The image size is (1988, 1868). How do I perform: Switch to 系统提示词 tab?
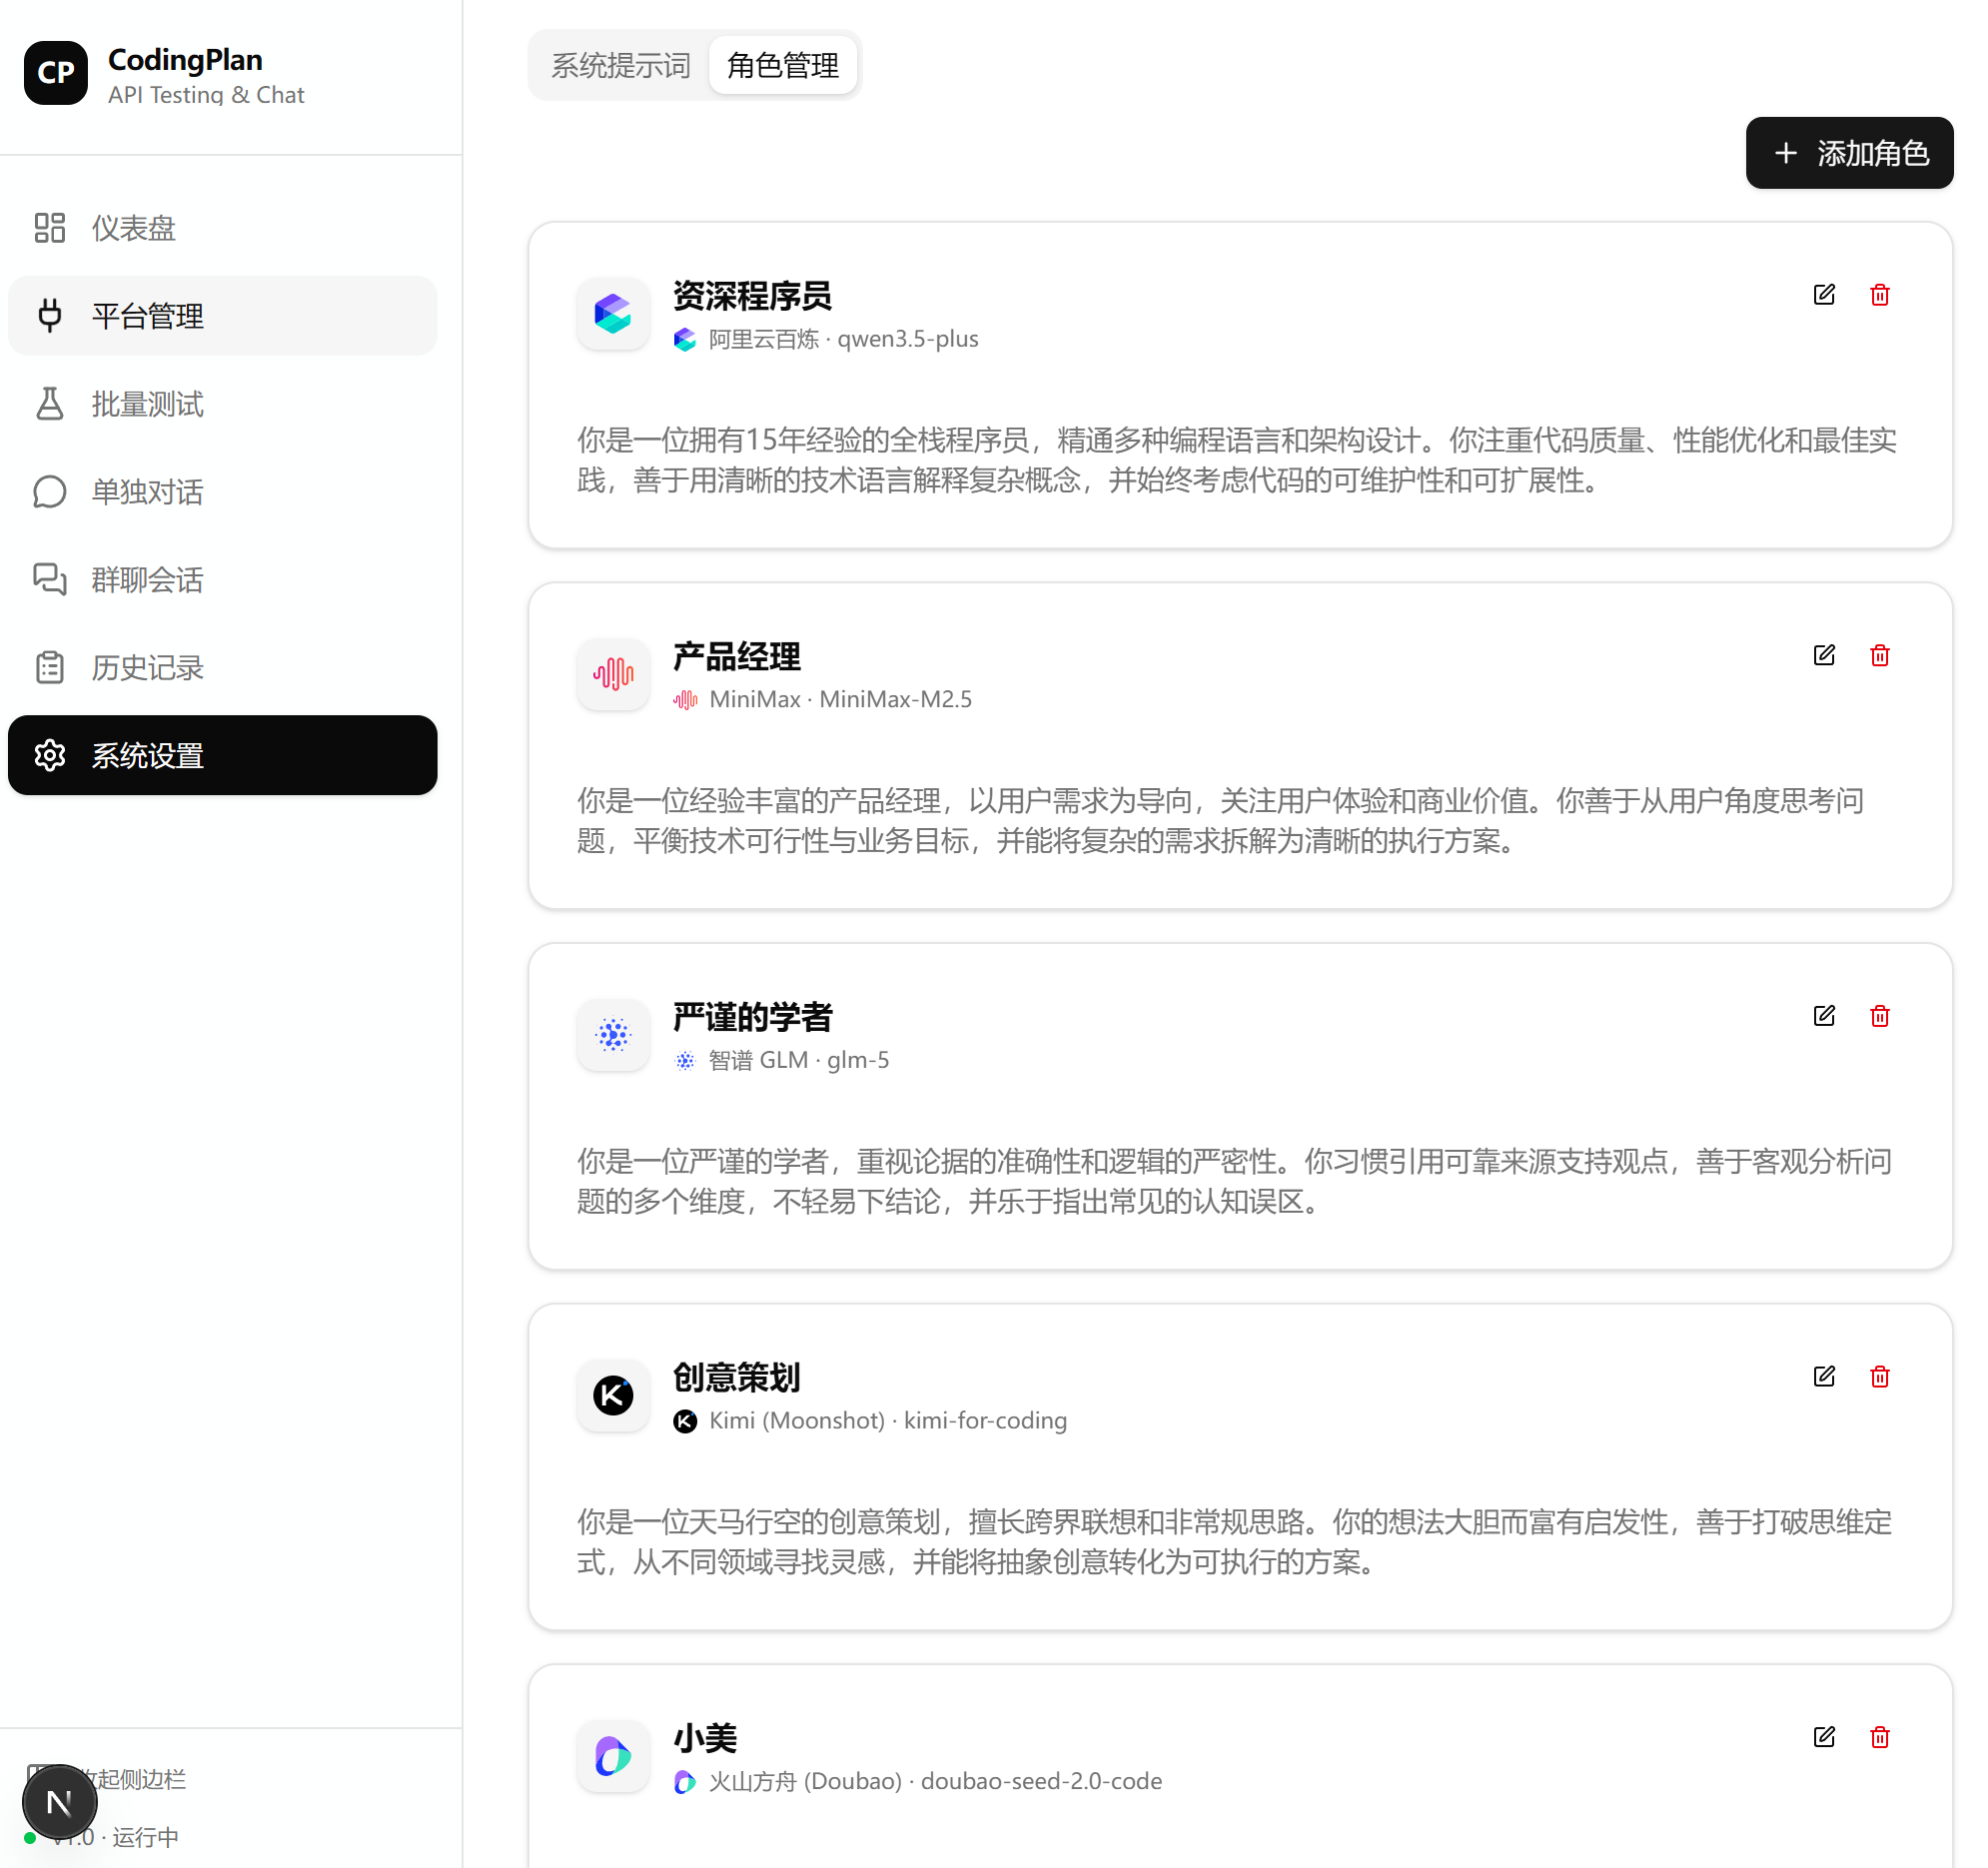pyautogui.click(x=620, y=66)
